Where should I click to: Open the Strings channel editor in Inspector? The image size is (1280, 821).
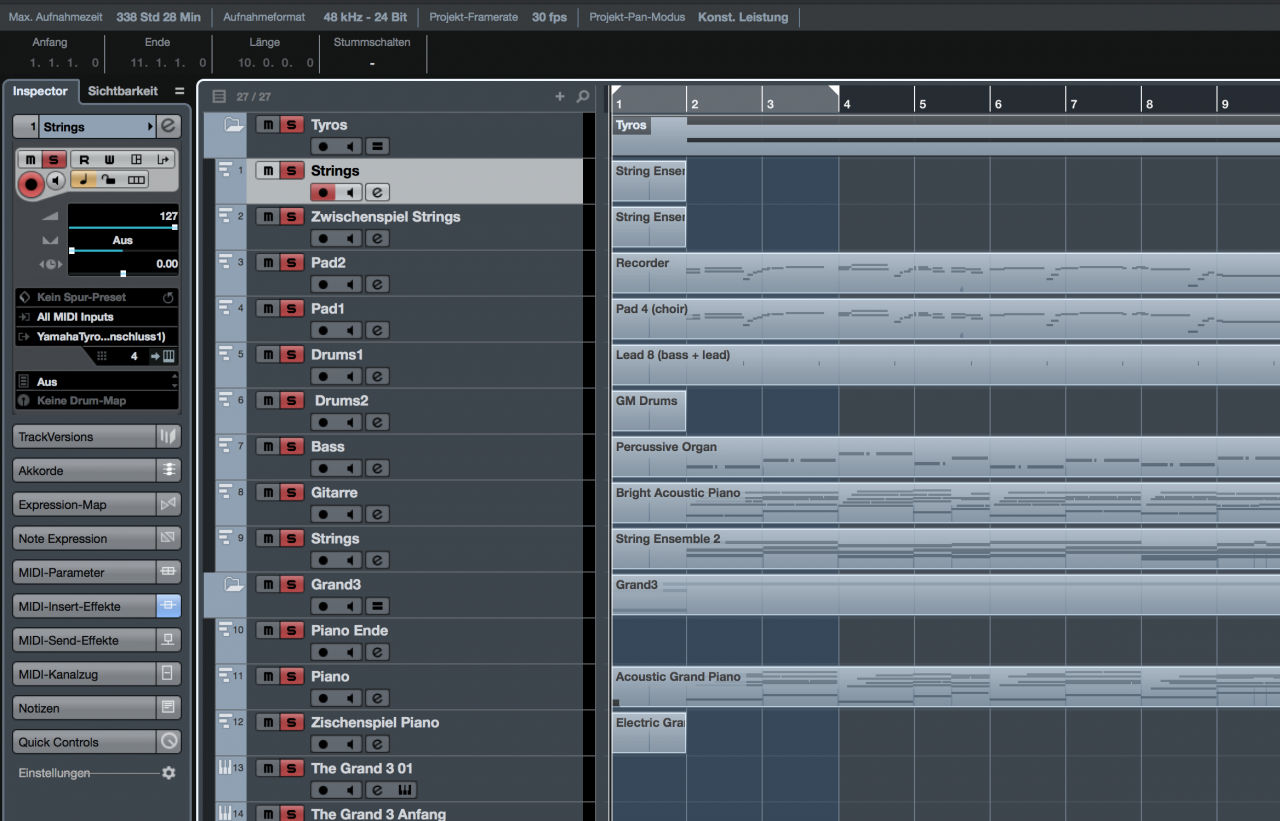[168, 126]
